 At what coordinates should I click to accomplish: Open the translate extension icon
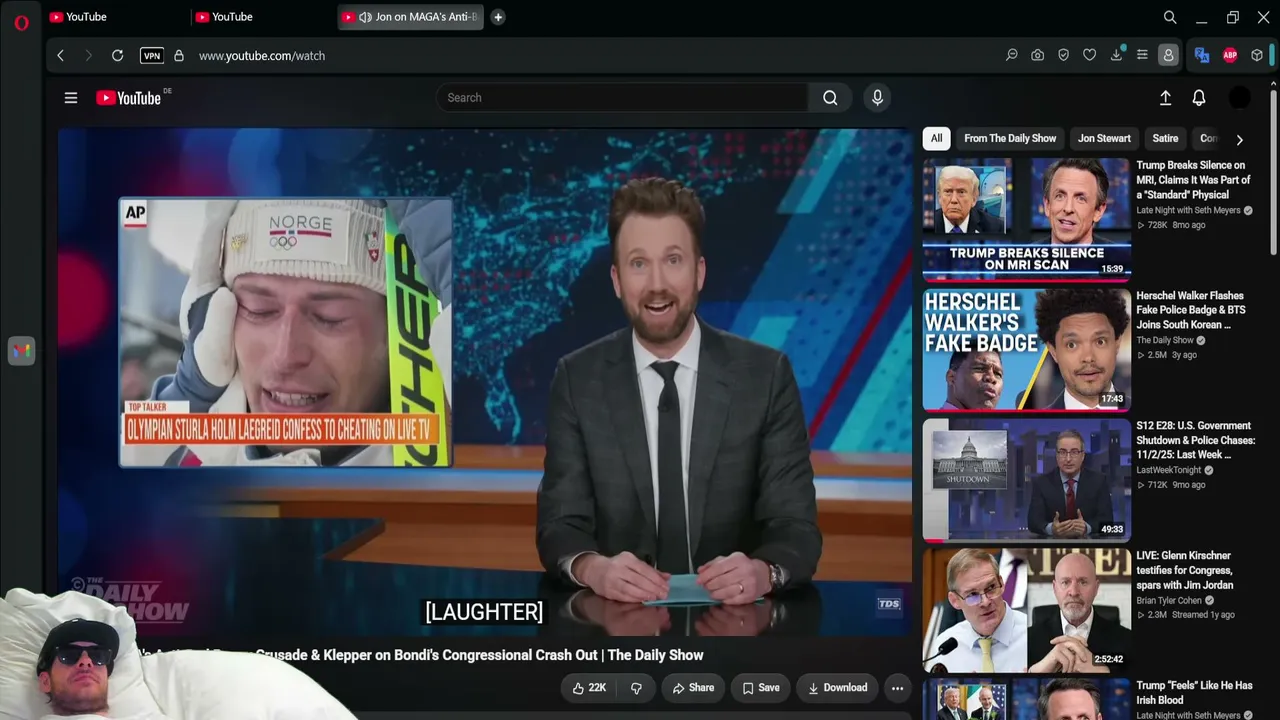coord(1202,56)
